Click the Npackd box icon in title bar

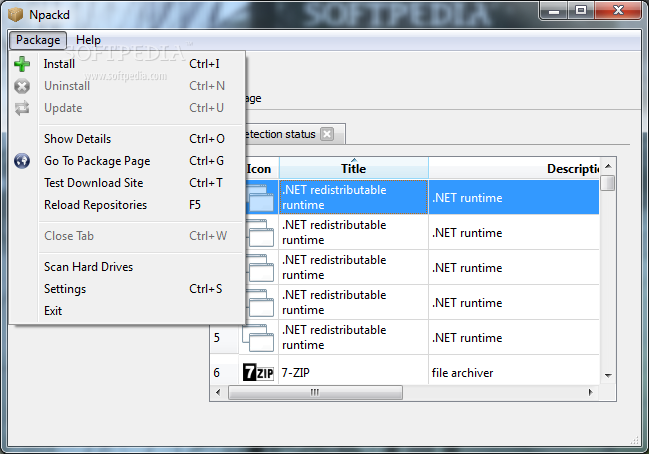[x=15, y=14]
